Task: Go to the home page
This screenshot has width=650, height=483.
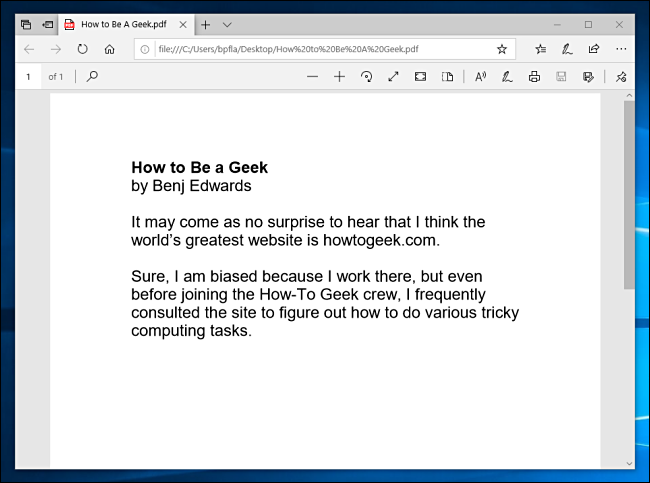Action: click(x=109, y=49)
